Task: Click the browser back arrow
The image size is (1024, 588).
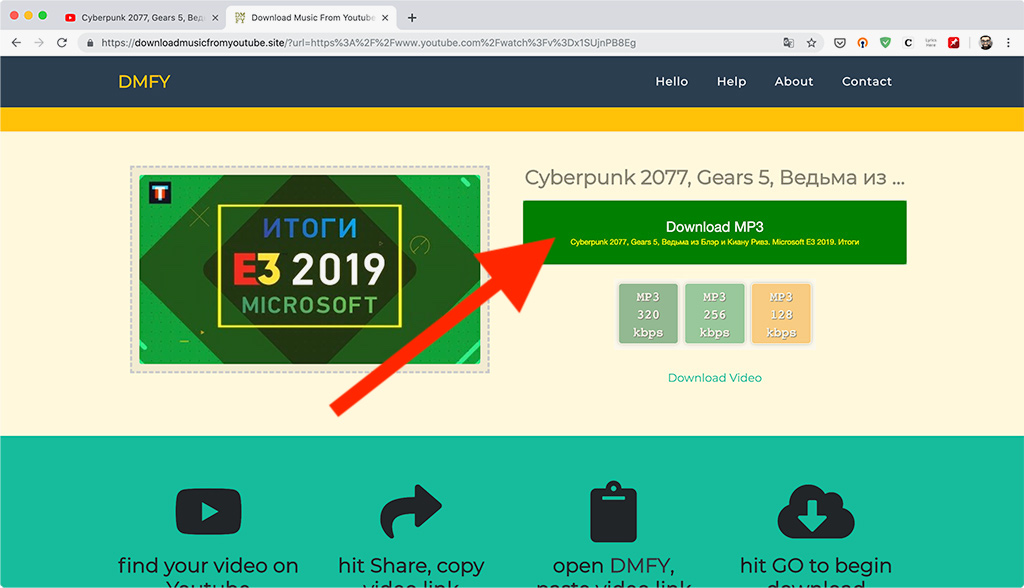Action: (16, 42)
